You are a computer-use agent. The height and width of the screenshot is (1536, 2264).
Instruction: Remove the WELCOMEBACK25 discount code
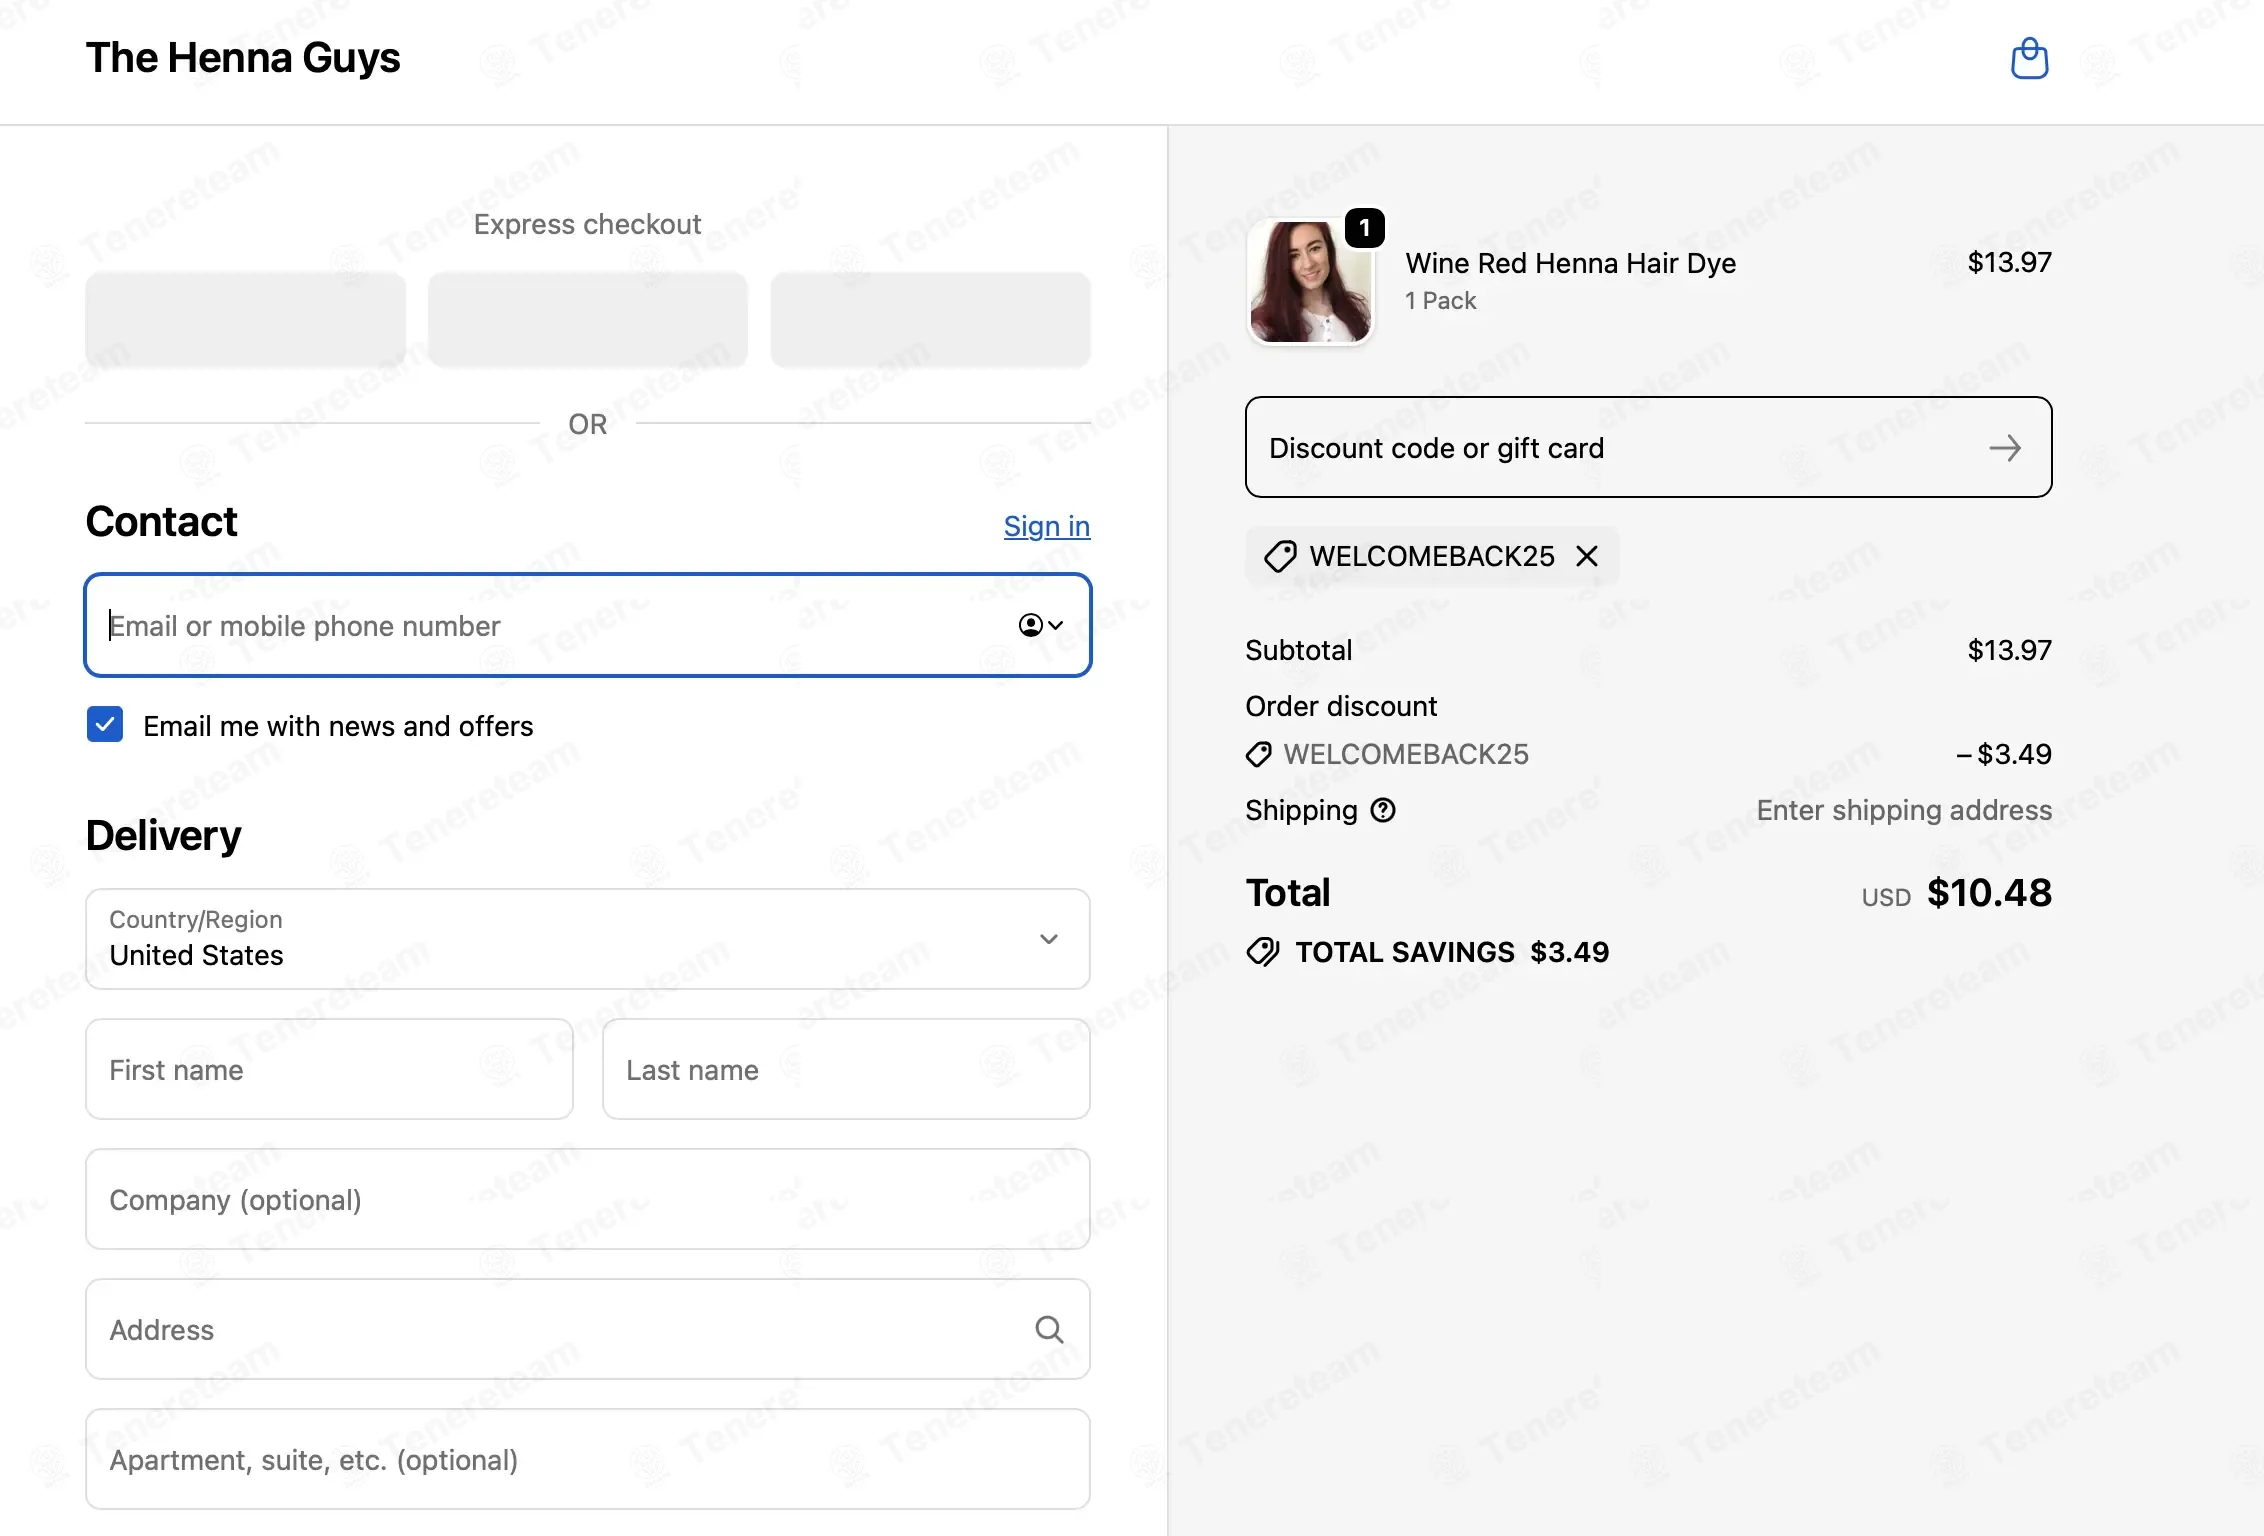click(x=1587, y=556)
